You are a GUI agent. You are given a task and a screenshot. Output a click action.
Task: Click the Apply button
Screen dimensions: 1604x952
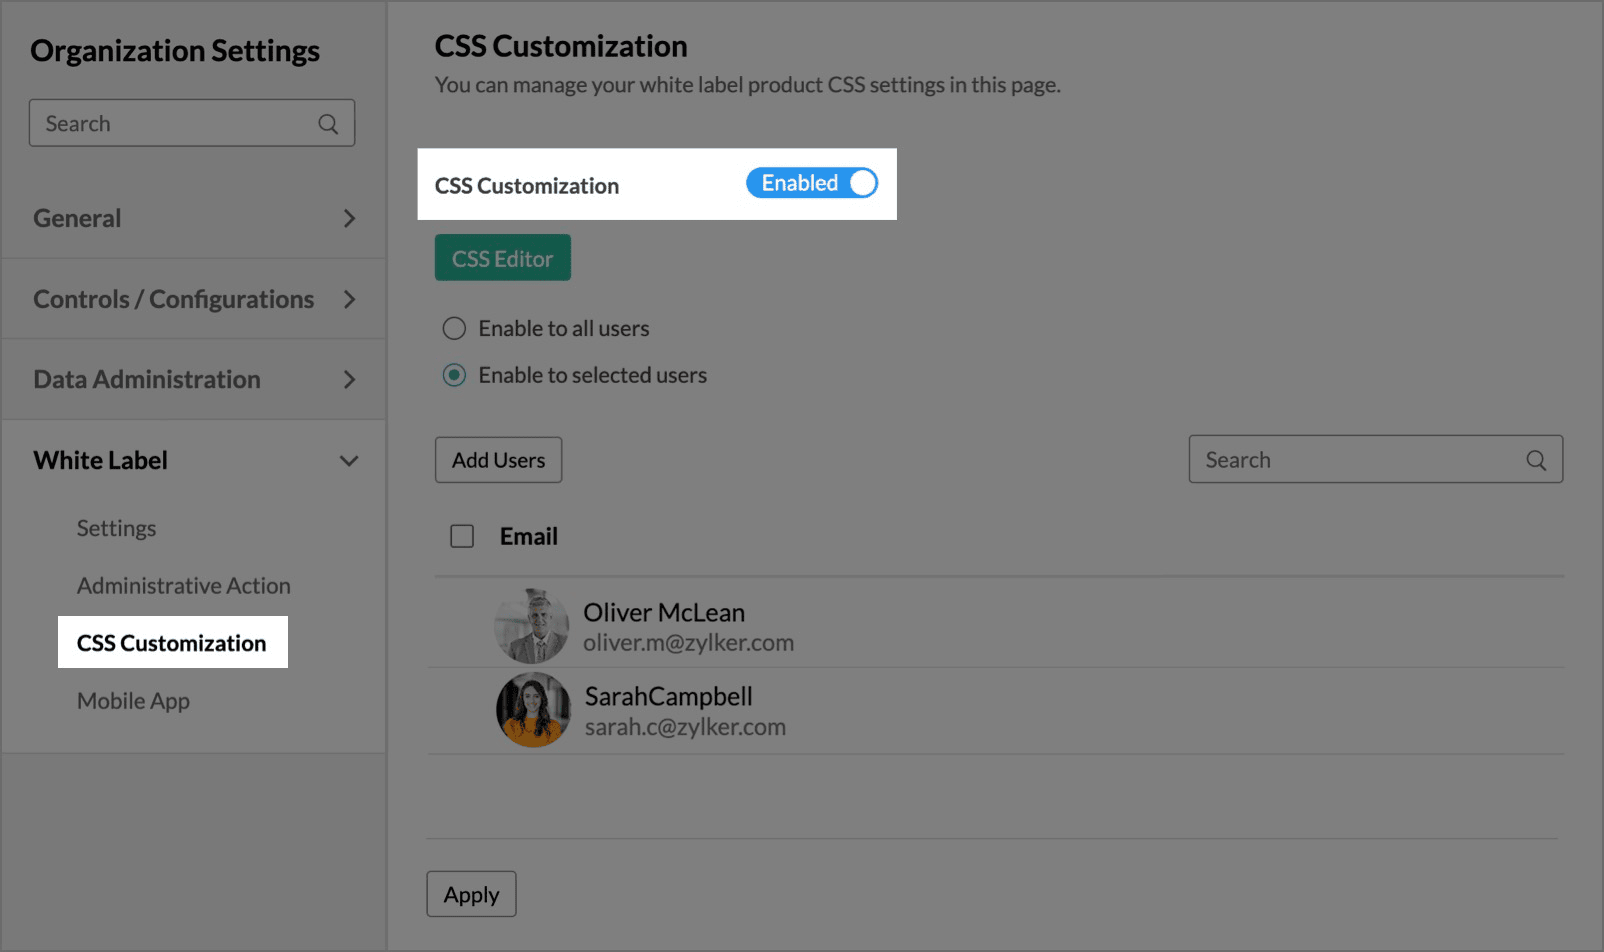click(471, 894)
